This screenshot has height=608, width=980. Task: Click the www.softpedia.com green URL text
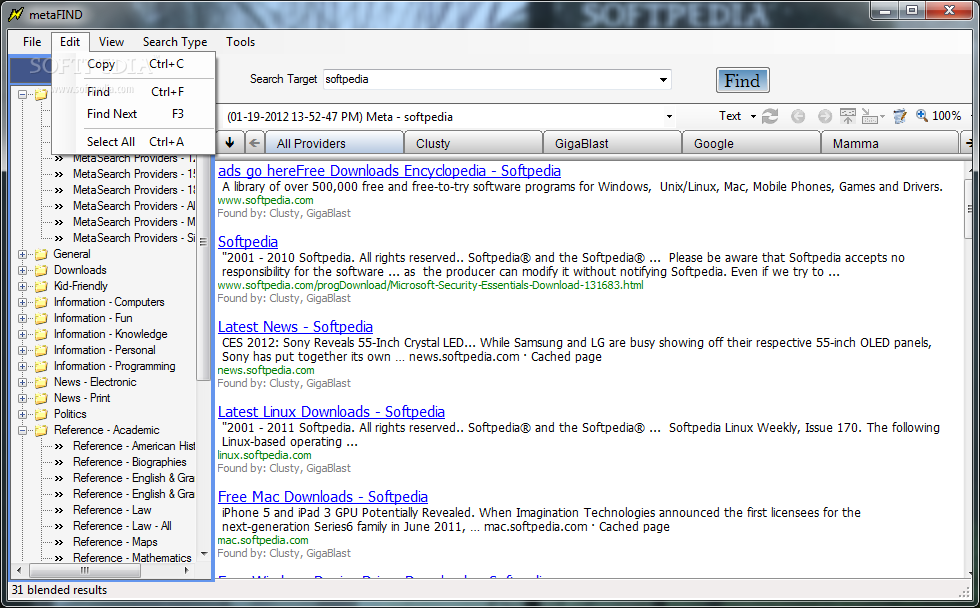pyautogui.click(x=266, y=201)
